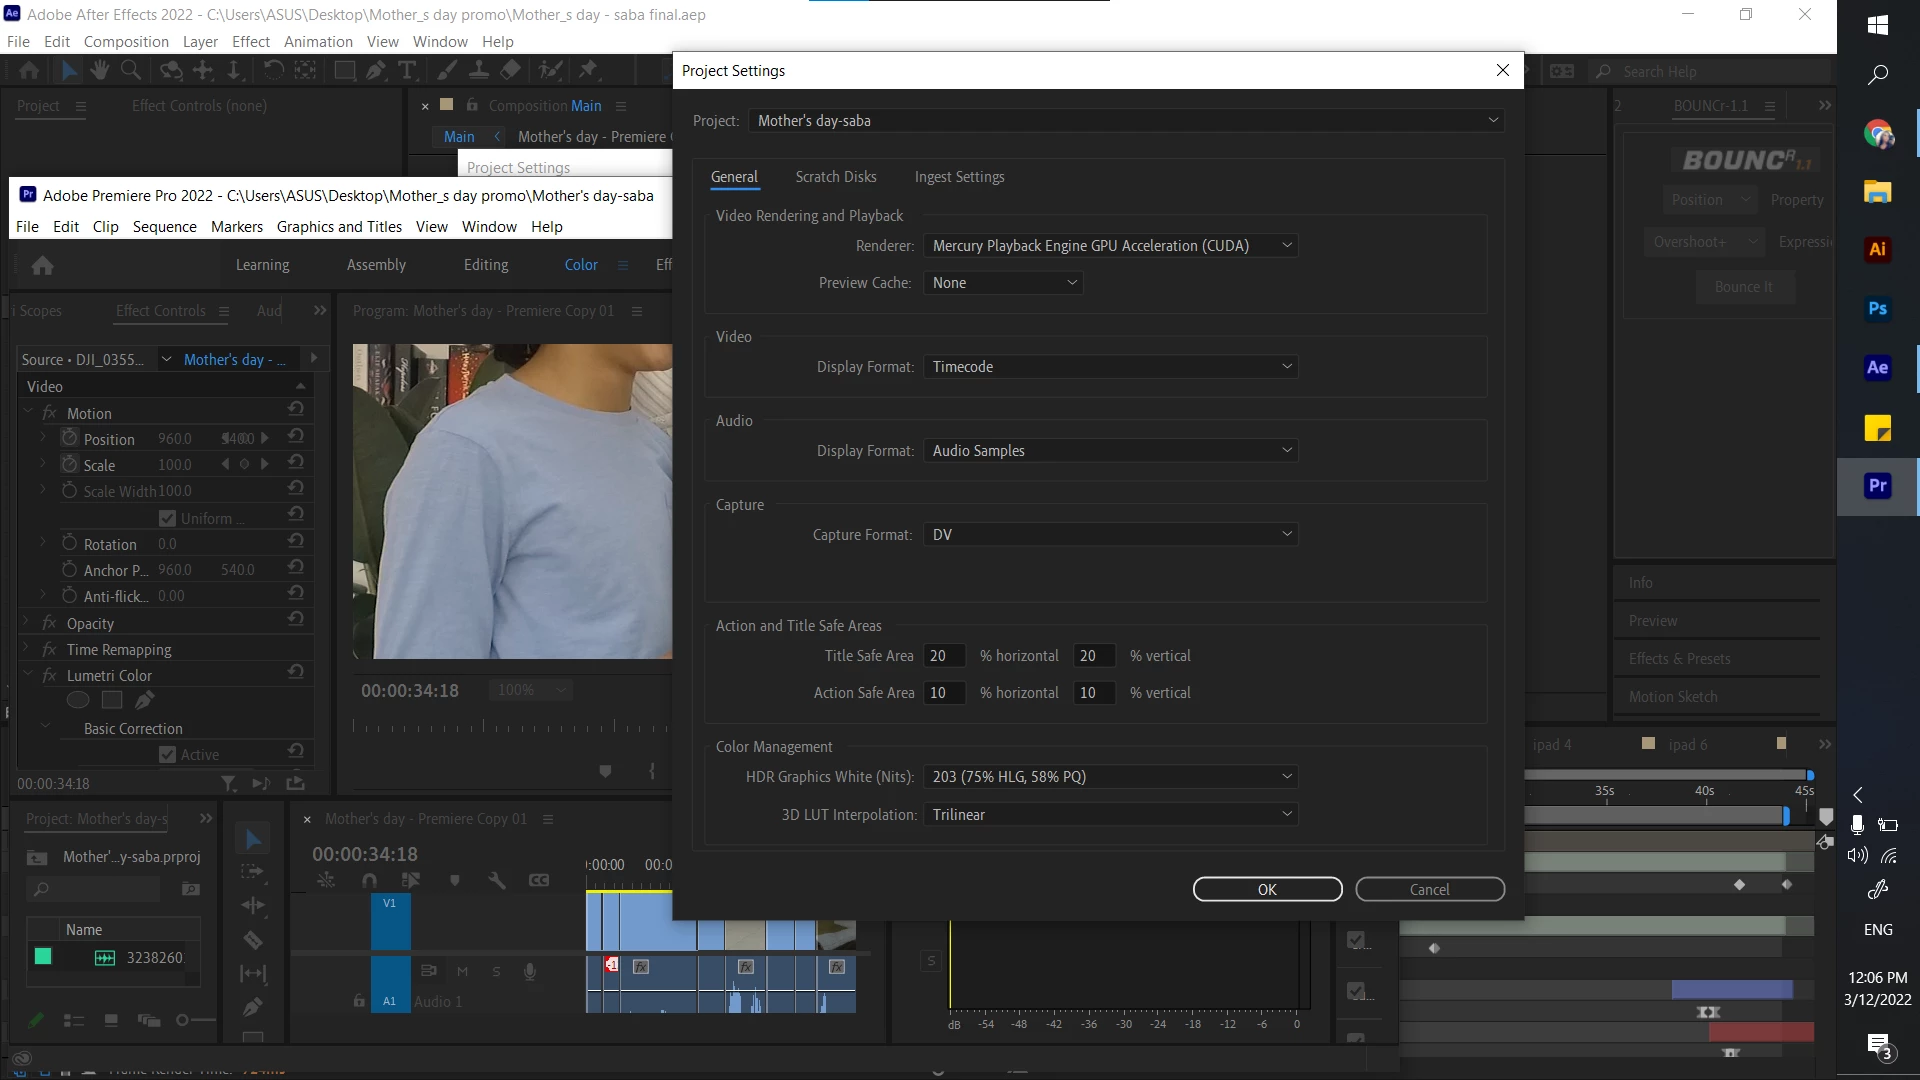This screenshot has height=1080, width=1920.
Task: Click the Title Safe Area horizontal field
Action: click(944, 656)
